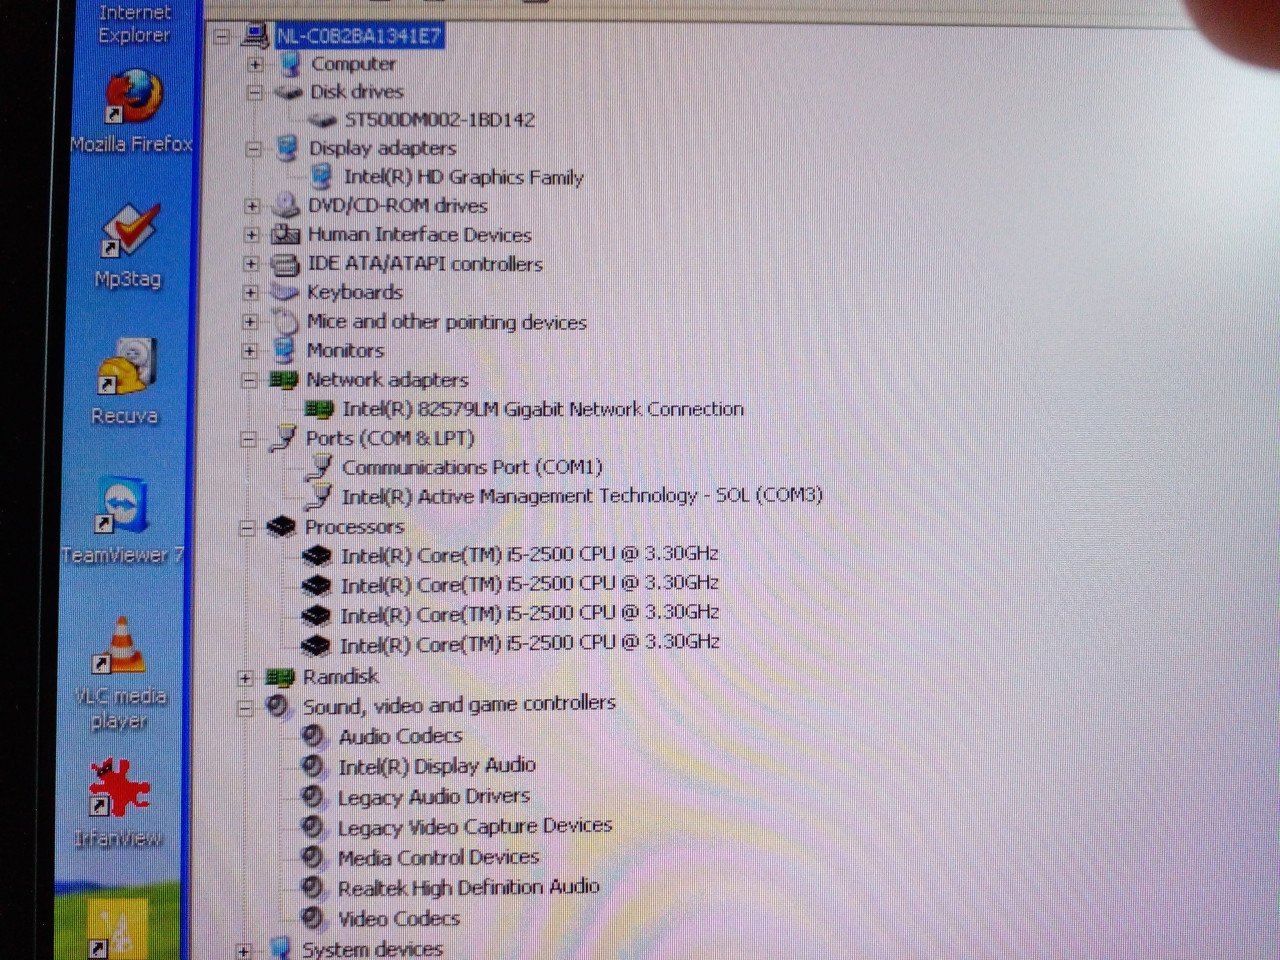Select Video Codecs entry
Viewport: 1280px width, 960px height.
tap(398, 918)
